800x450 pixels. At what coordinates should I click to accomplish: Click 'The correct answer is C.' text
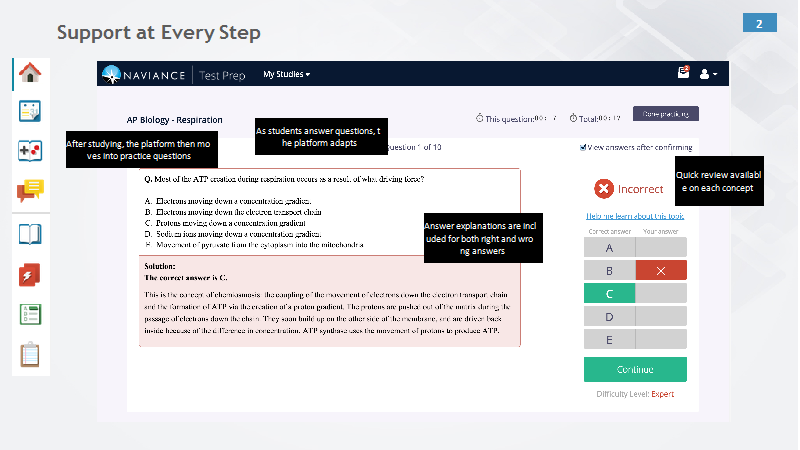point(186,278)
